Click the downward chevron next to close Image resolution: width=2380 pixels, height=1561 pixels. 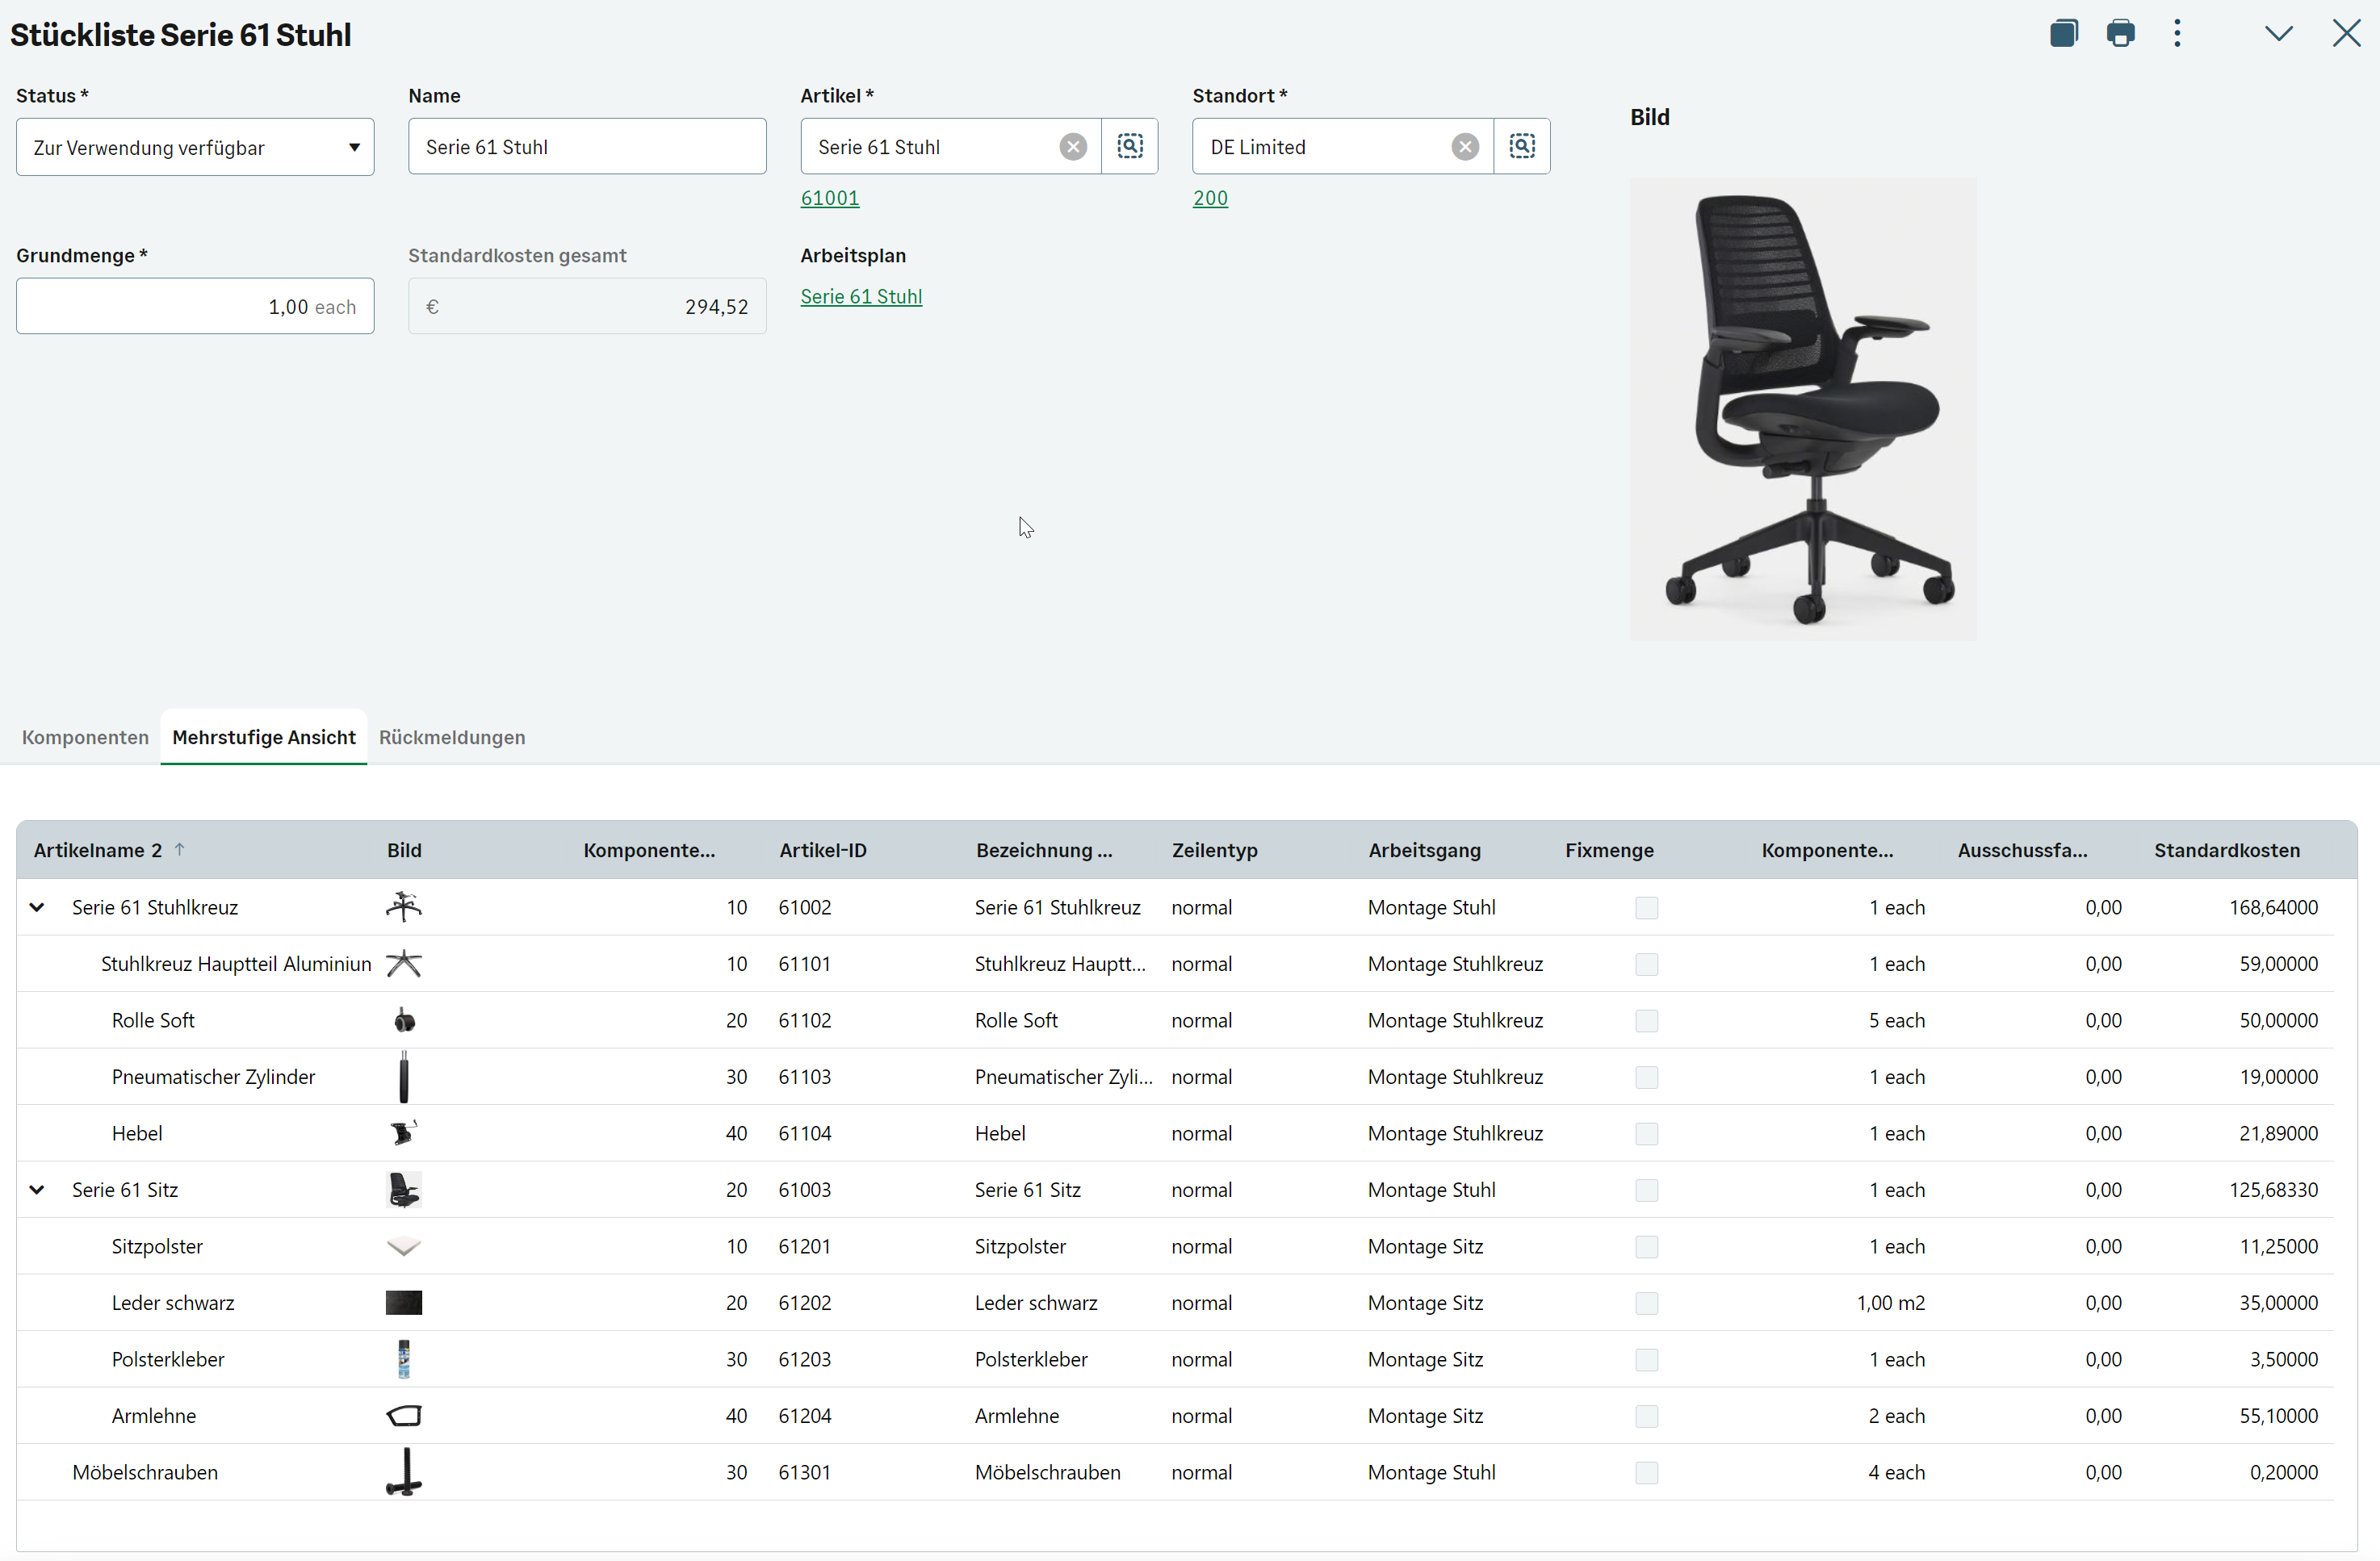2278,33
